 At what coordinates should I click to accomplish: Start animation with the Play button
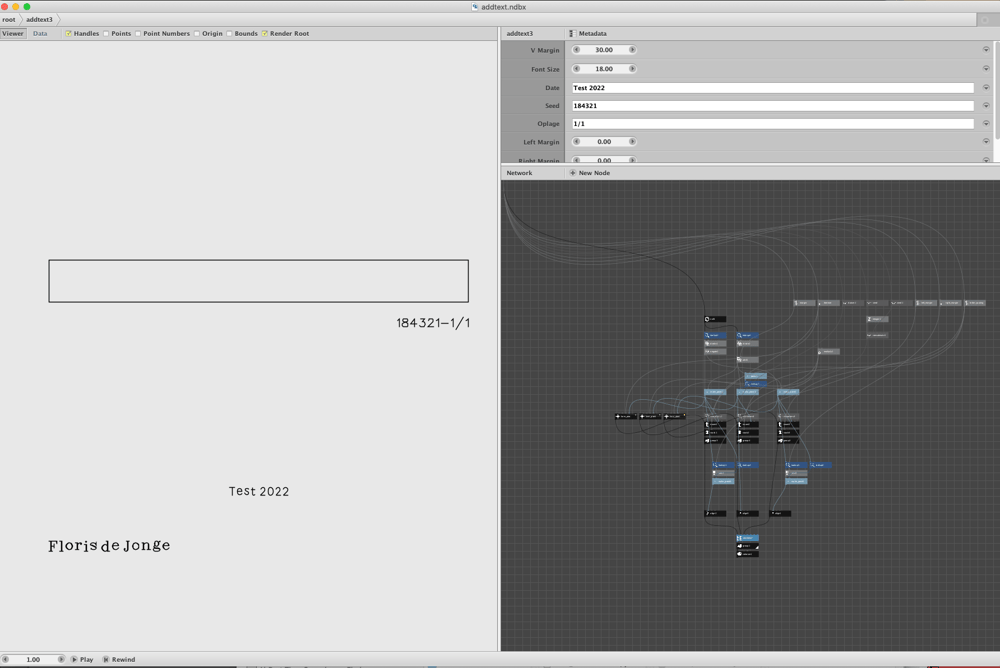[82, 659]
